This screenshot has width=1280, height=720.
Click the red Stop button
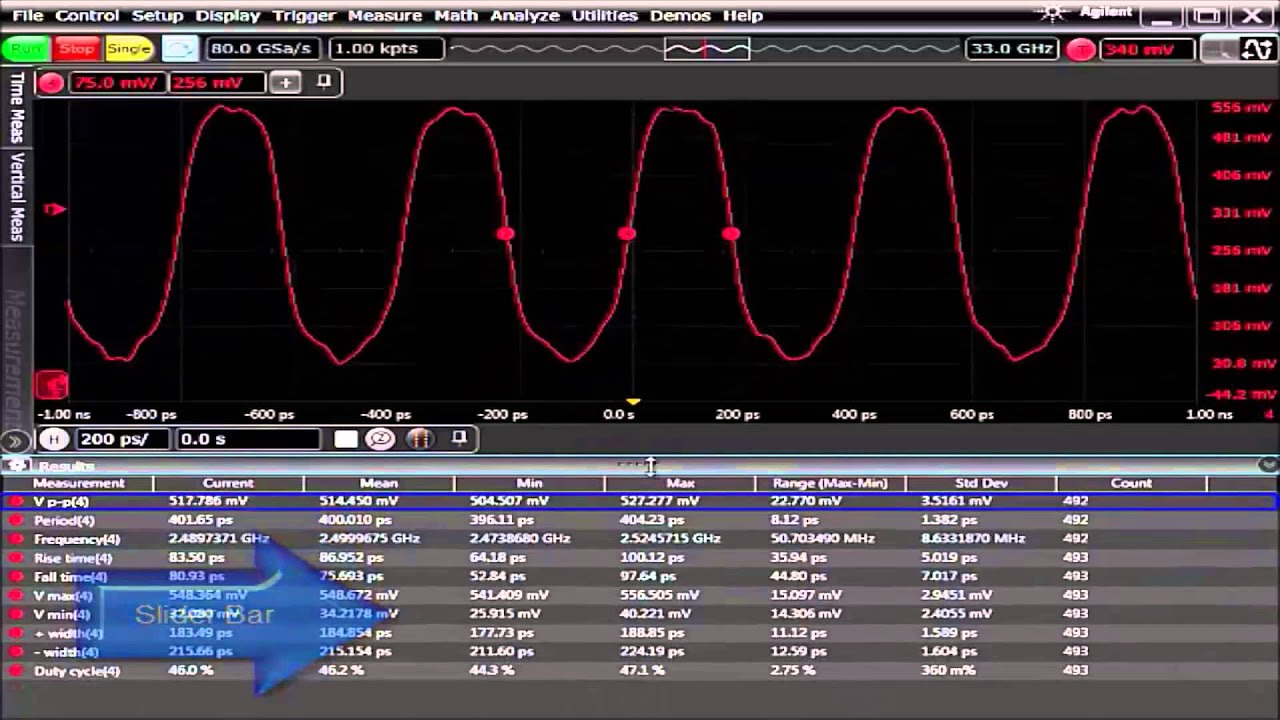(x=77, y=49)
